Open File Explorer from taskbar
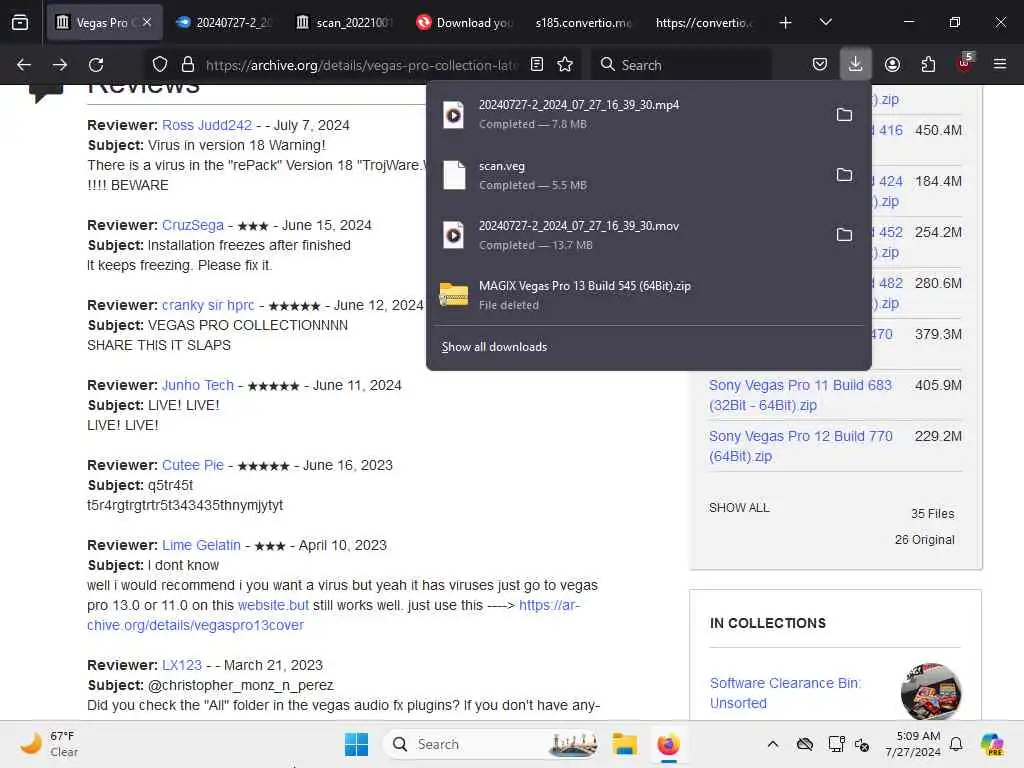 pos(624,744)
